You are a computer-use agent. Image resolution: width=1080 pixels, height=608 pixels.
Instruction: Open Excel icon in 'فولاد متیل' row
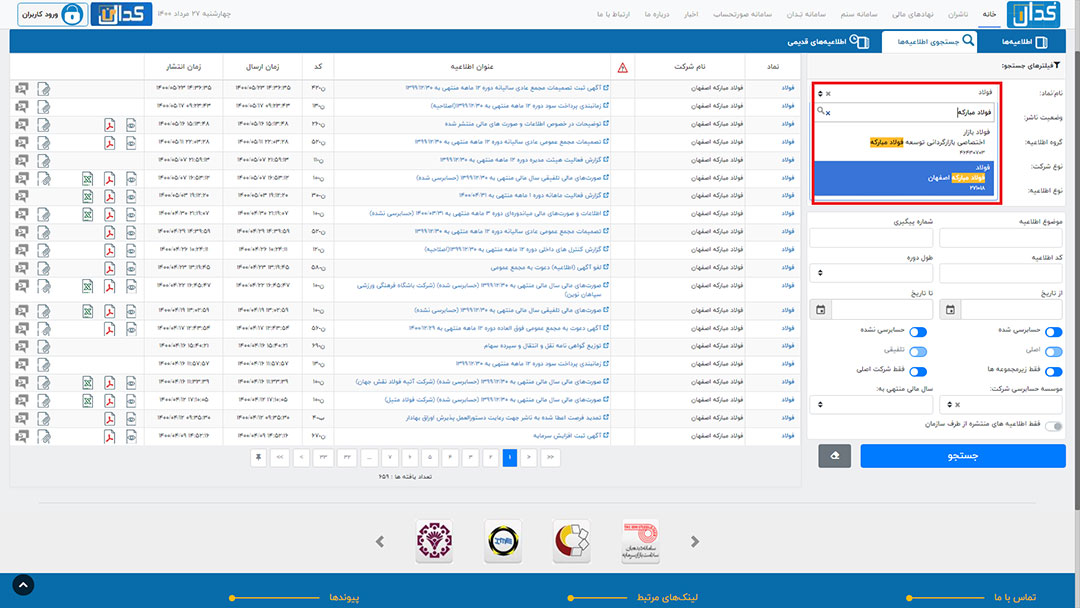click(87, 400)
